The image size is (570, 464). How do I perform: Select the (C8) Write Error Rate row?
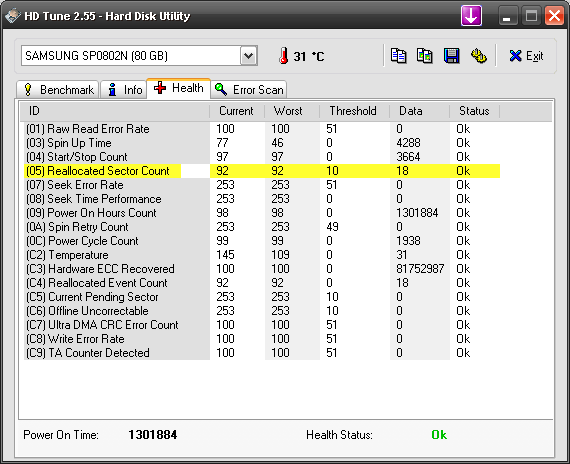262,339
